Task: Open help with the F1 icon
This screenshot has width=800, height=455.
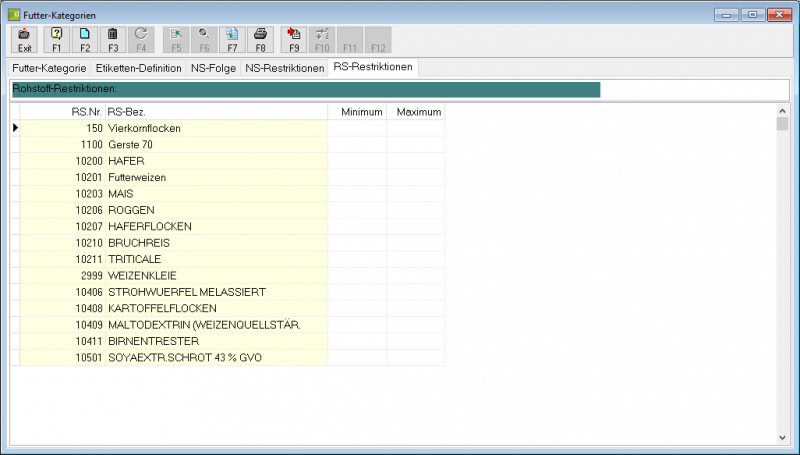Action: pos(57,40)
